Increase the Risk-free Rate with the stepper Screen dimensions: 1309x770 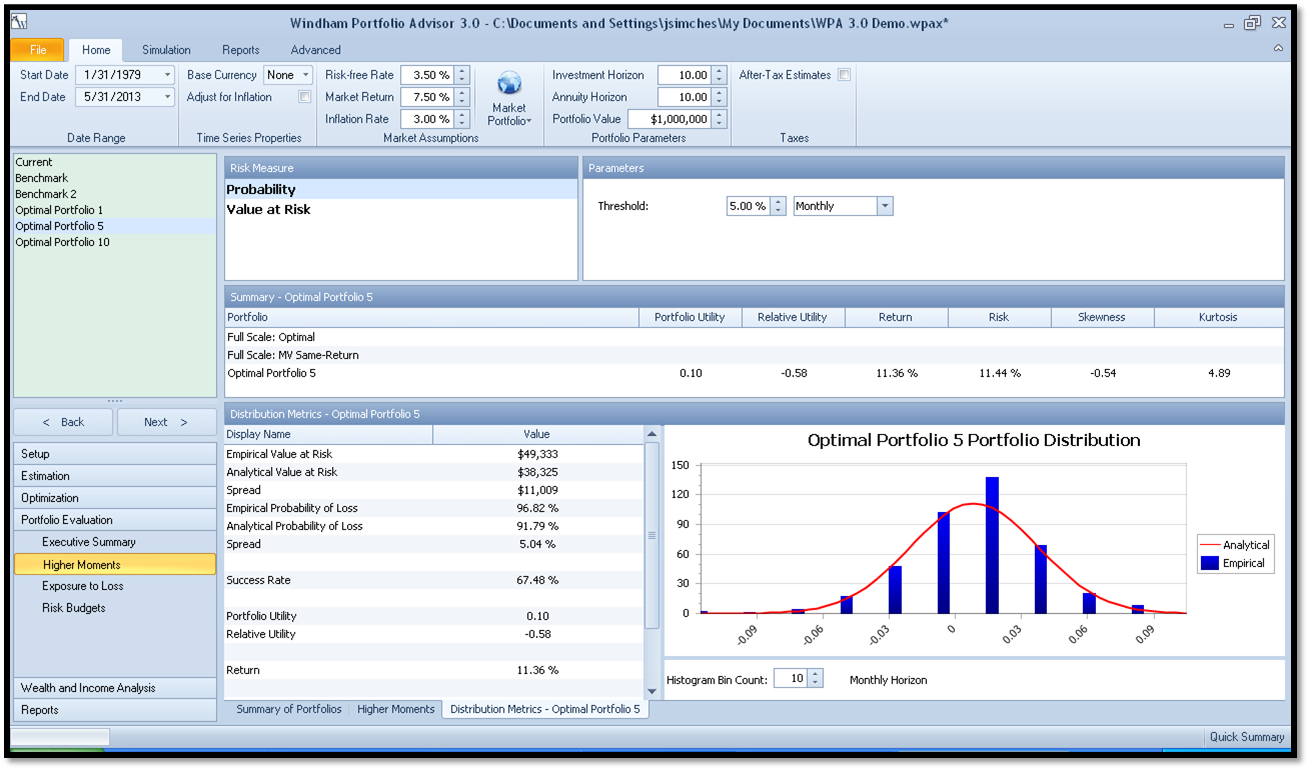click(x=463, y=69)
